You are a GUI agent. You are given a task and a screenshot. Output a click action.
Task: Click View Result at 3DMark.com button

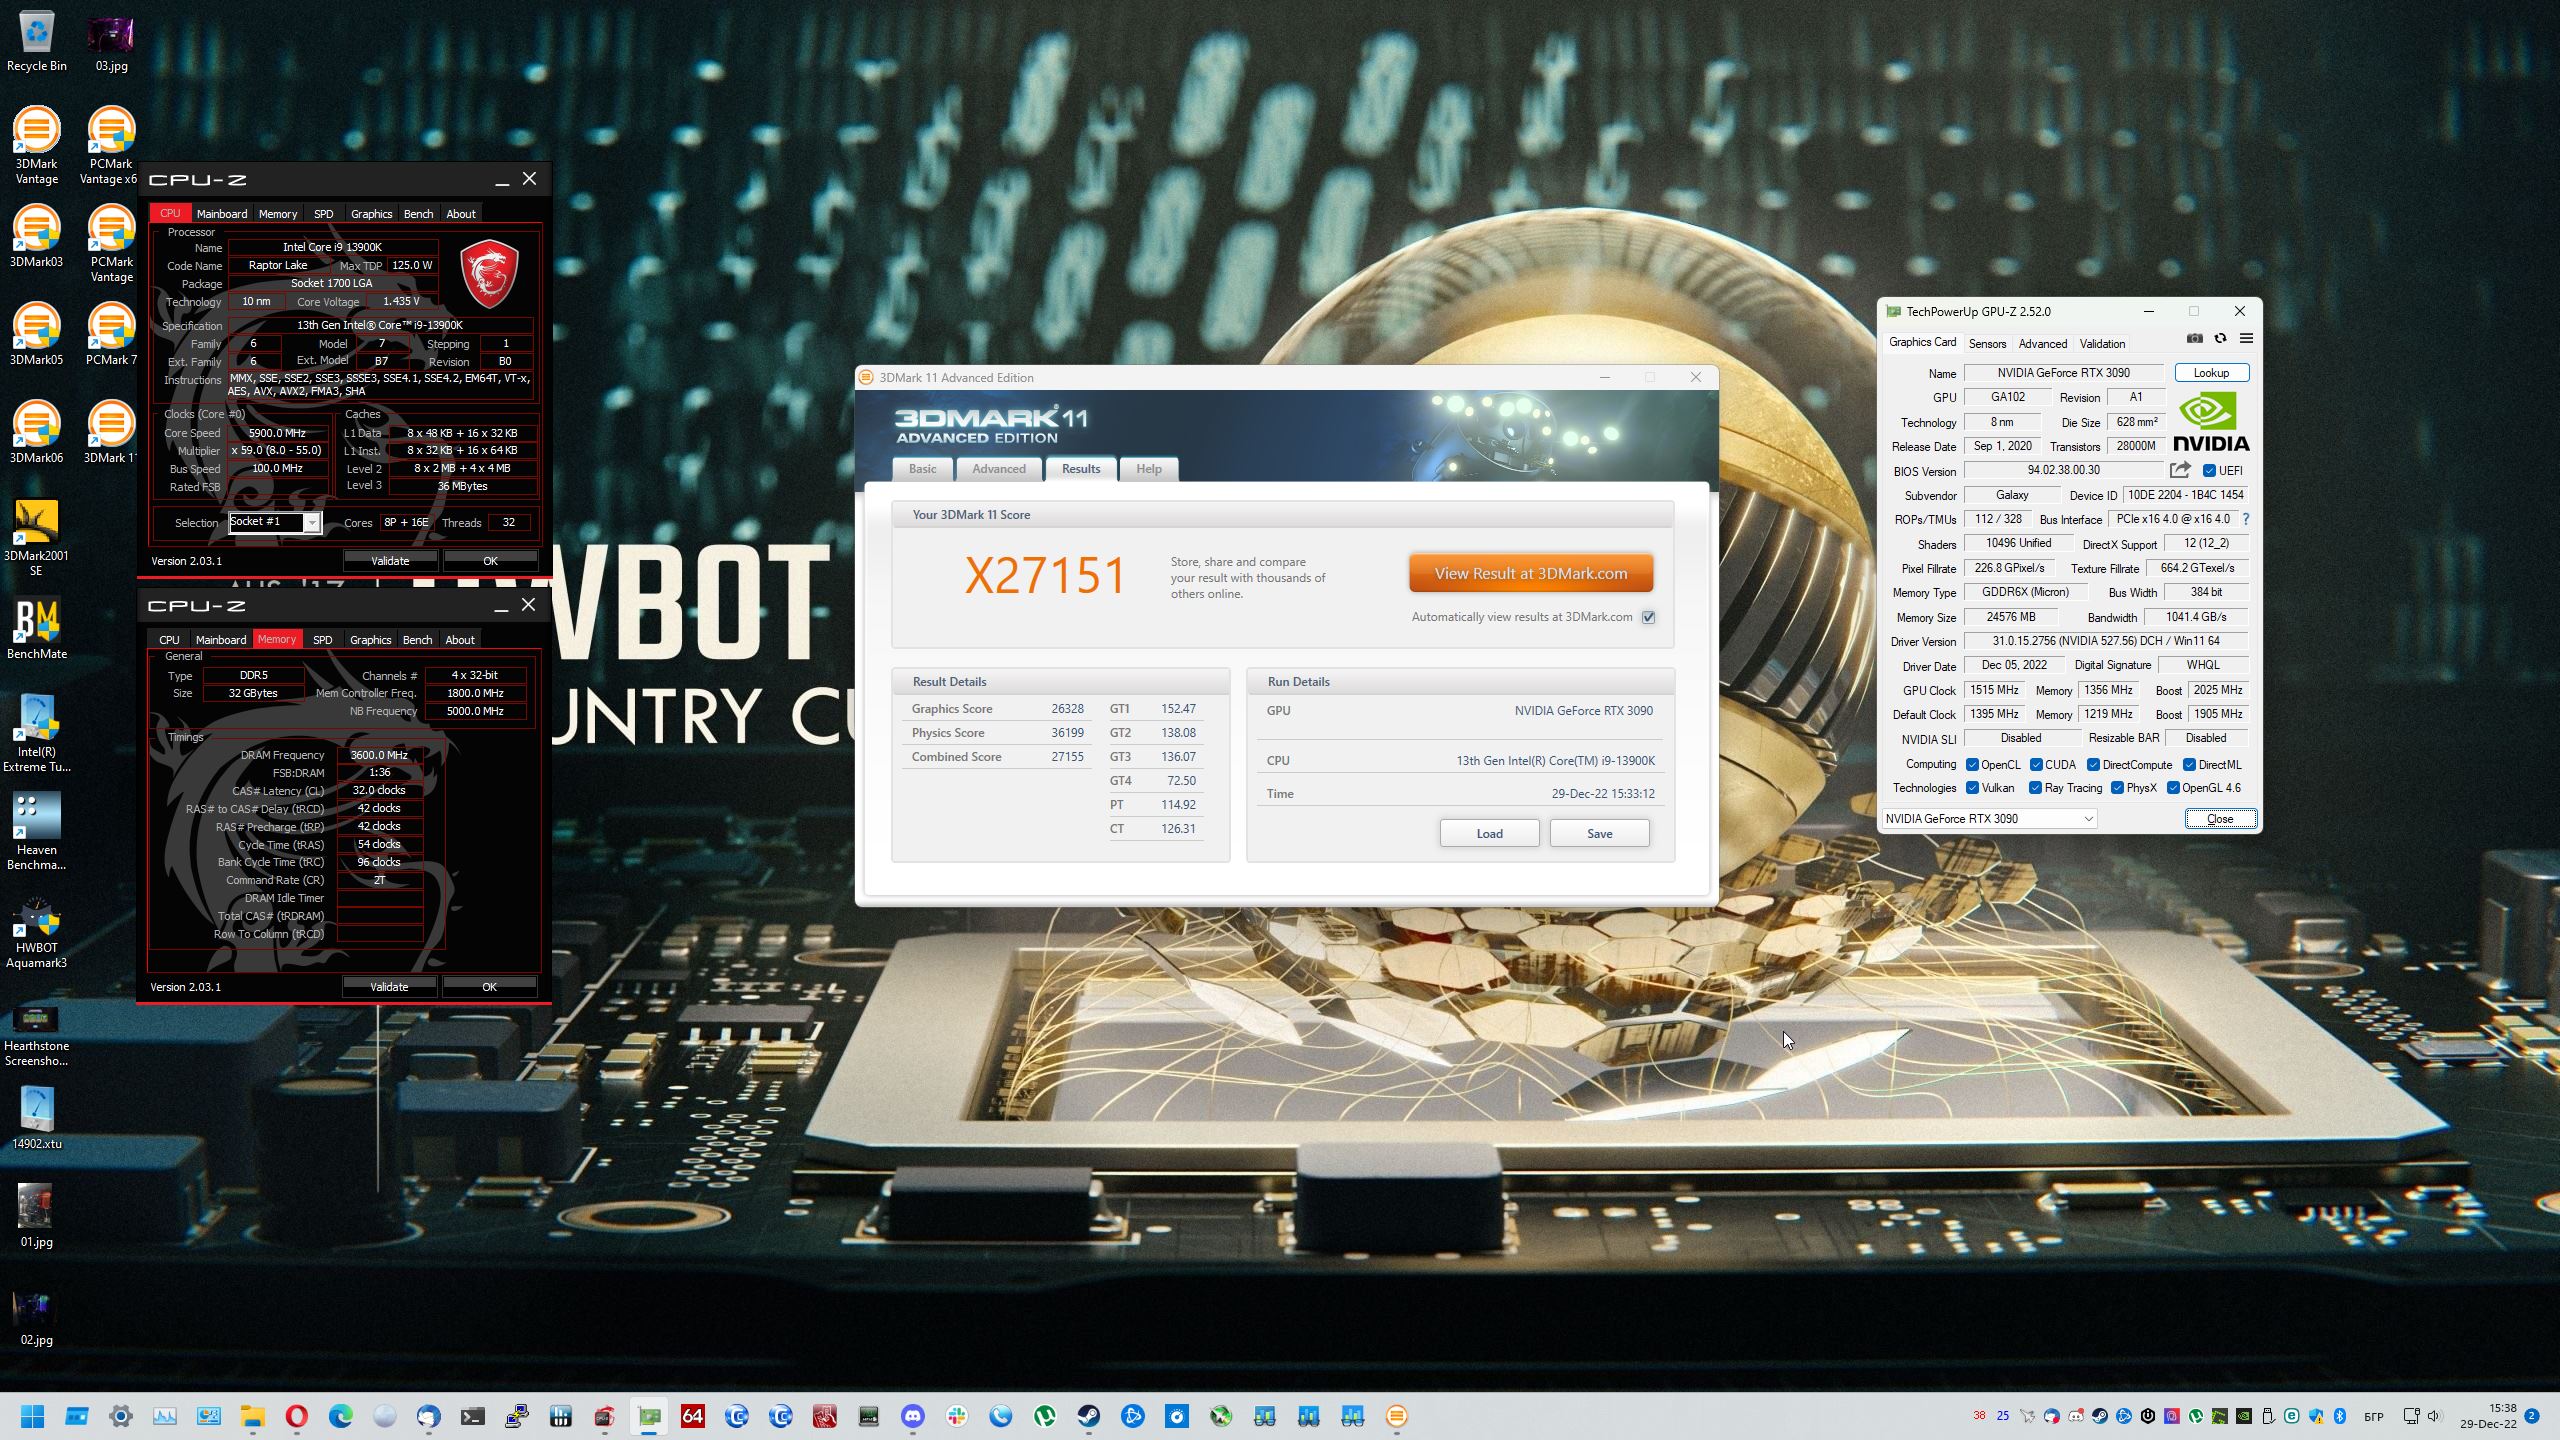point(1530,574)
